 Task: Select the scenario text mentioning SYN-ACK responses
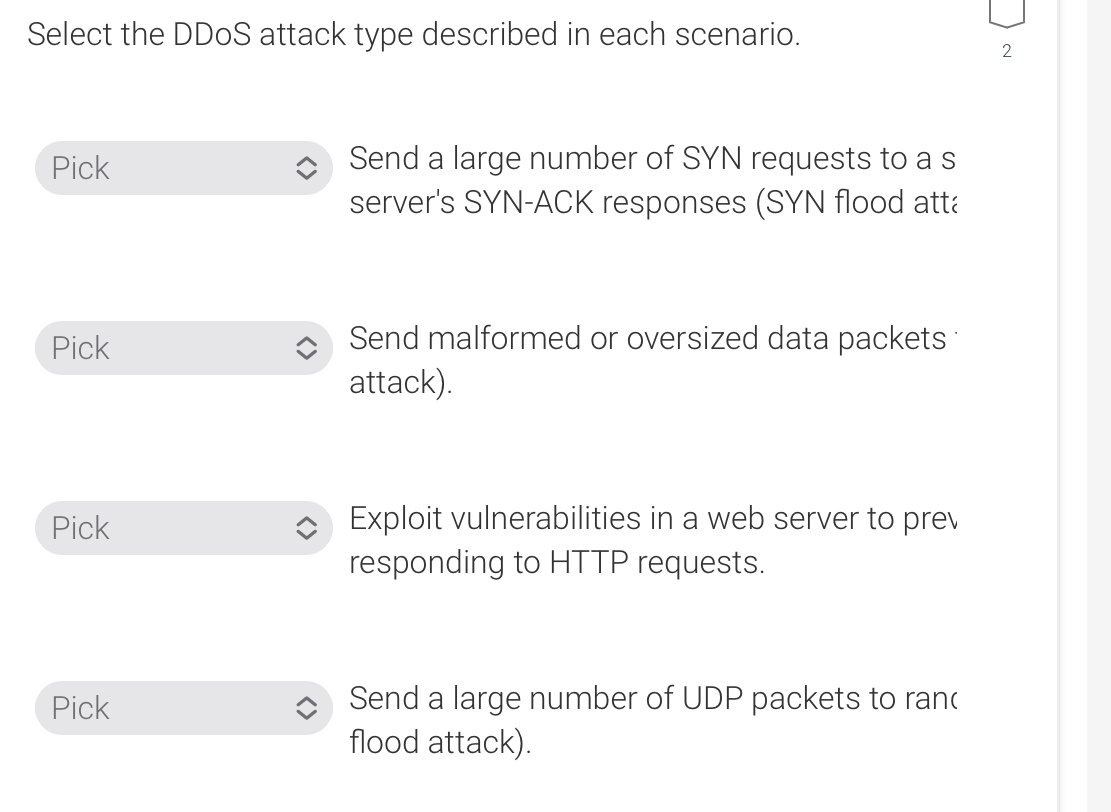[650, 180]
